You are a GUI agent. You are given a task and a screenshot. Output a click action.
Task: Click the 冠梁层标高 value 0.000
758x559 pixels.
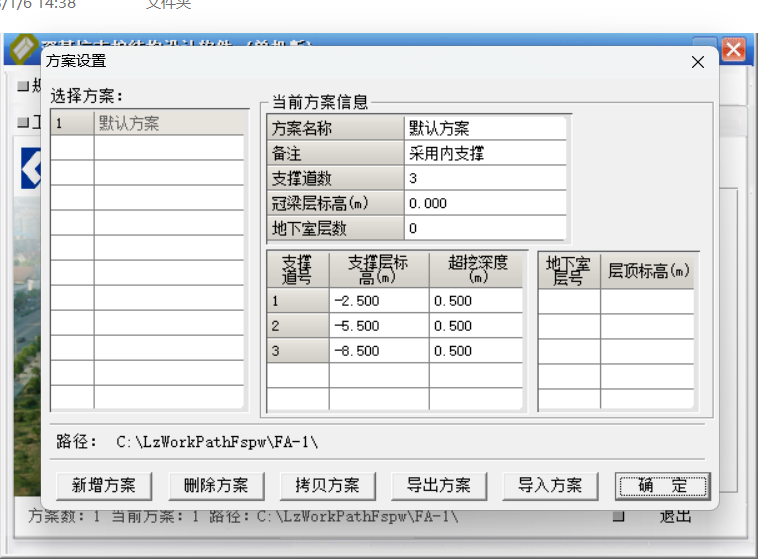[486, 204]
